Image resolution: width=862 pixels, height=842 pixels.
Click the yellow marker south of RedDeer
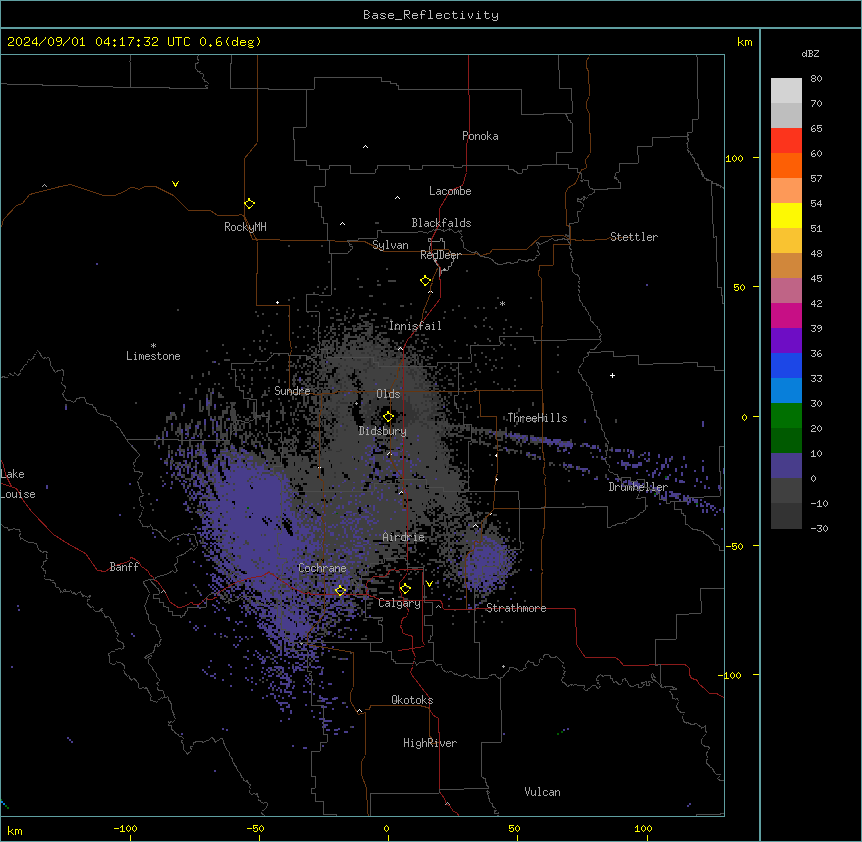(426, 281)
